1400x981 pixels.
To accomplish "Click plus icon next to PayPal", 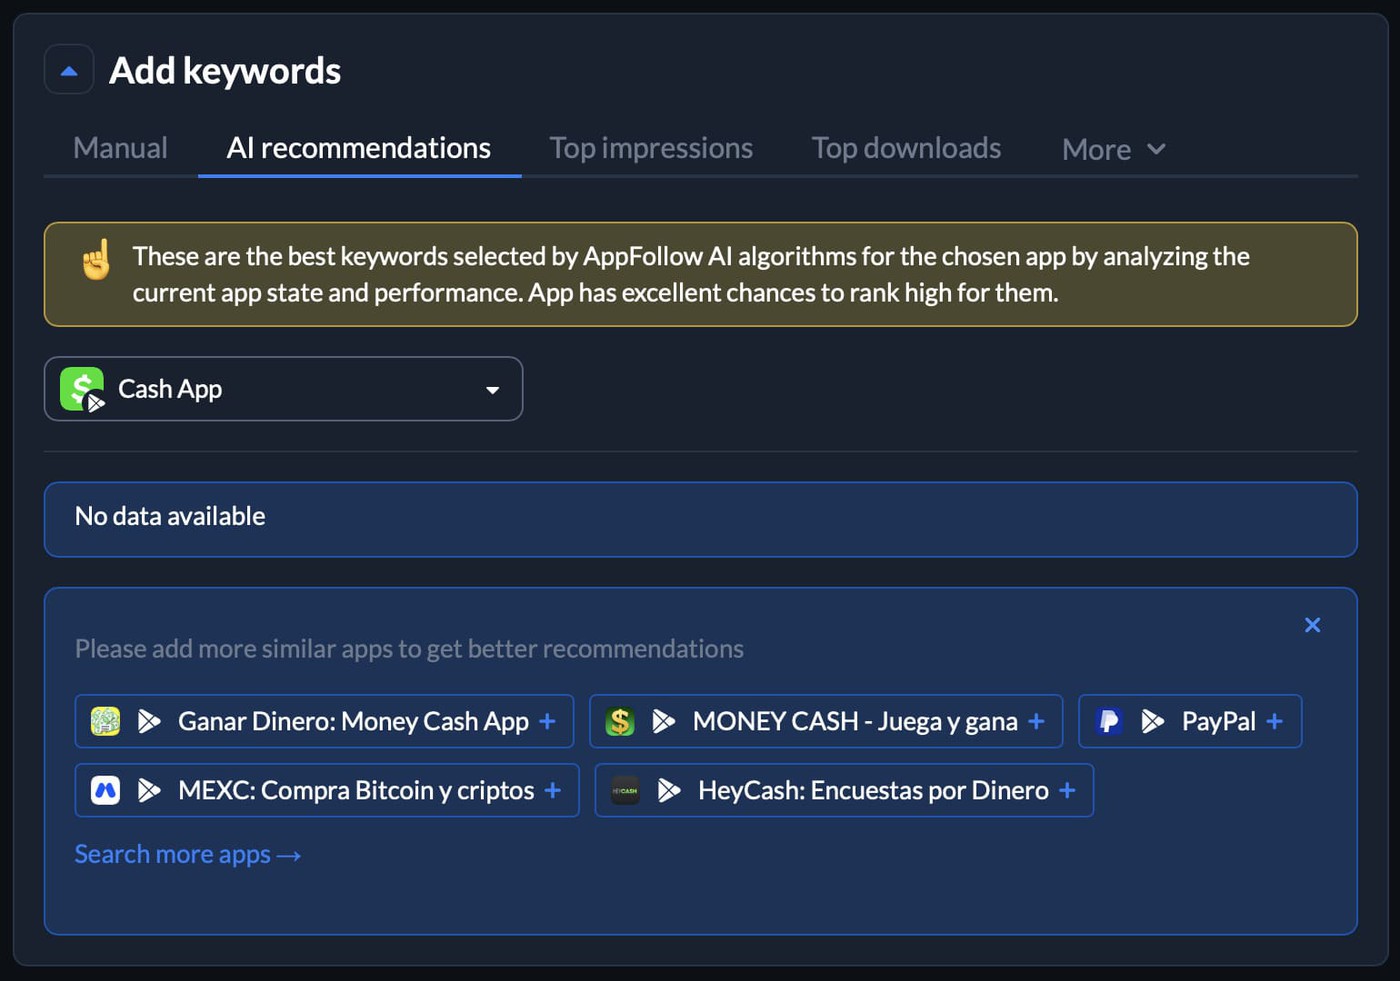I will 1274,721.
